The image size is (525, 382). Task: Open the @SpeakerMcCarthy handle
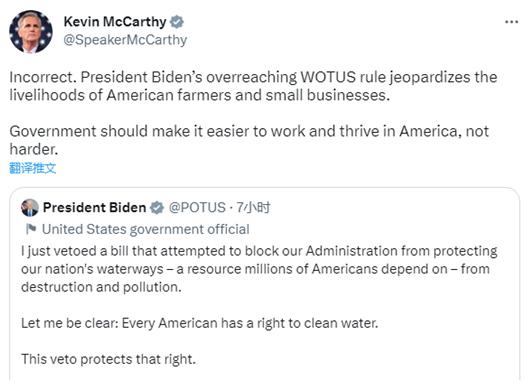tap(125, 40)
